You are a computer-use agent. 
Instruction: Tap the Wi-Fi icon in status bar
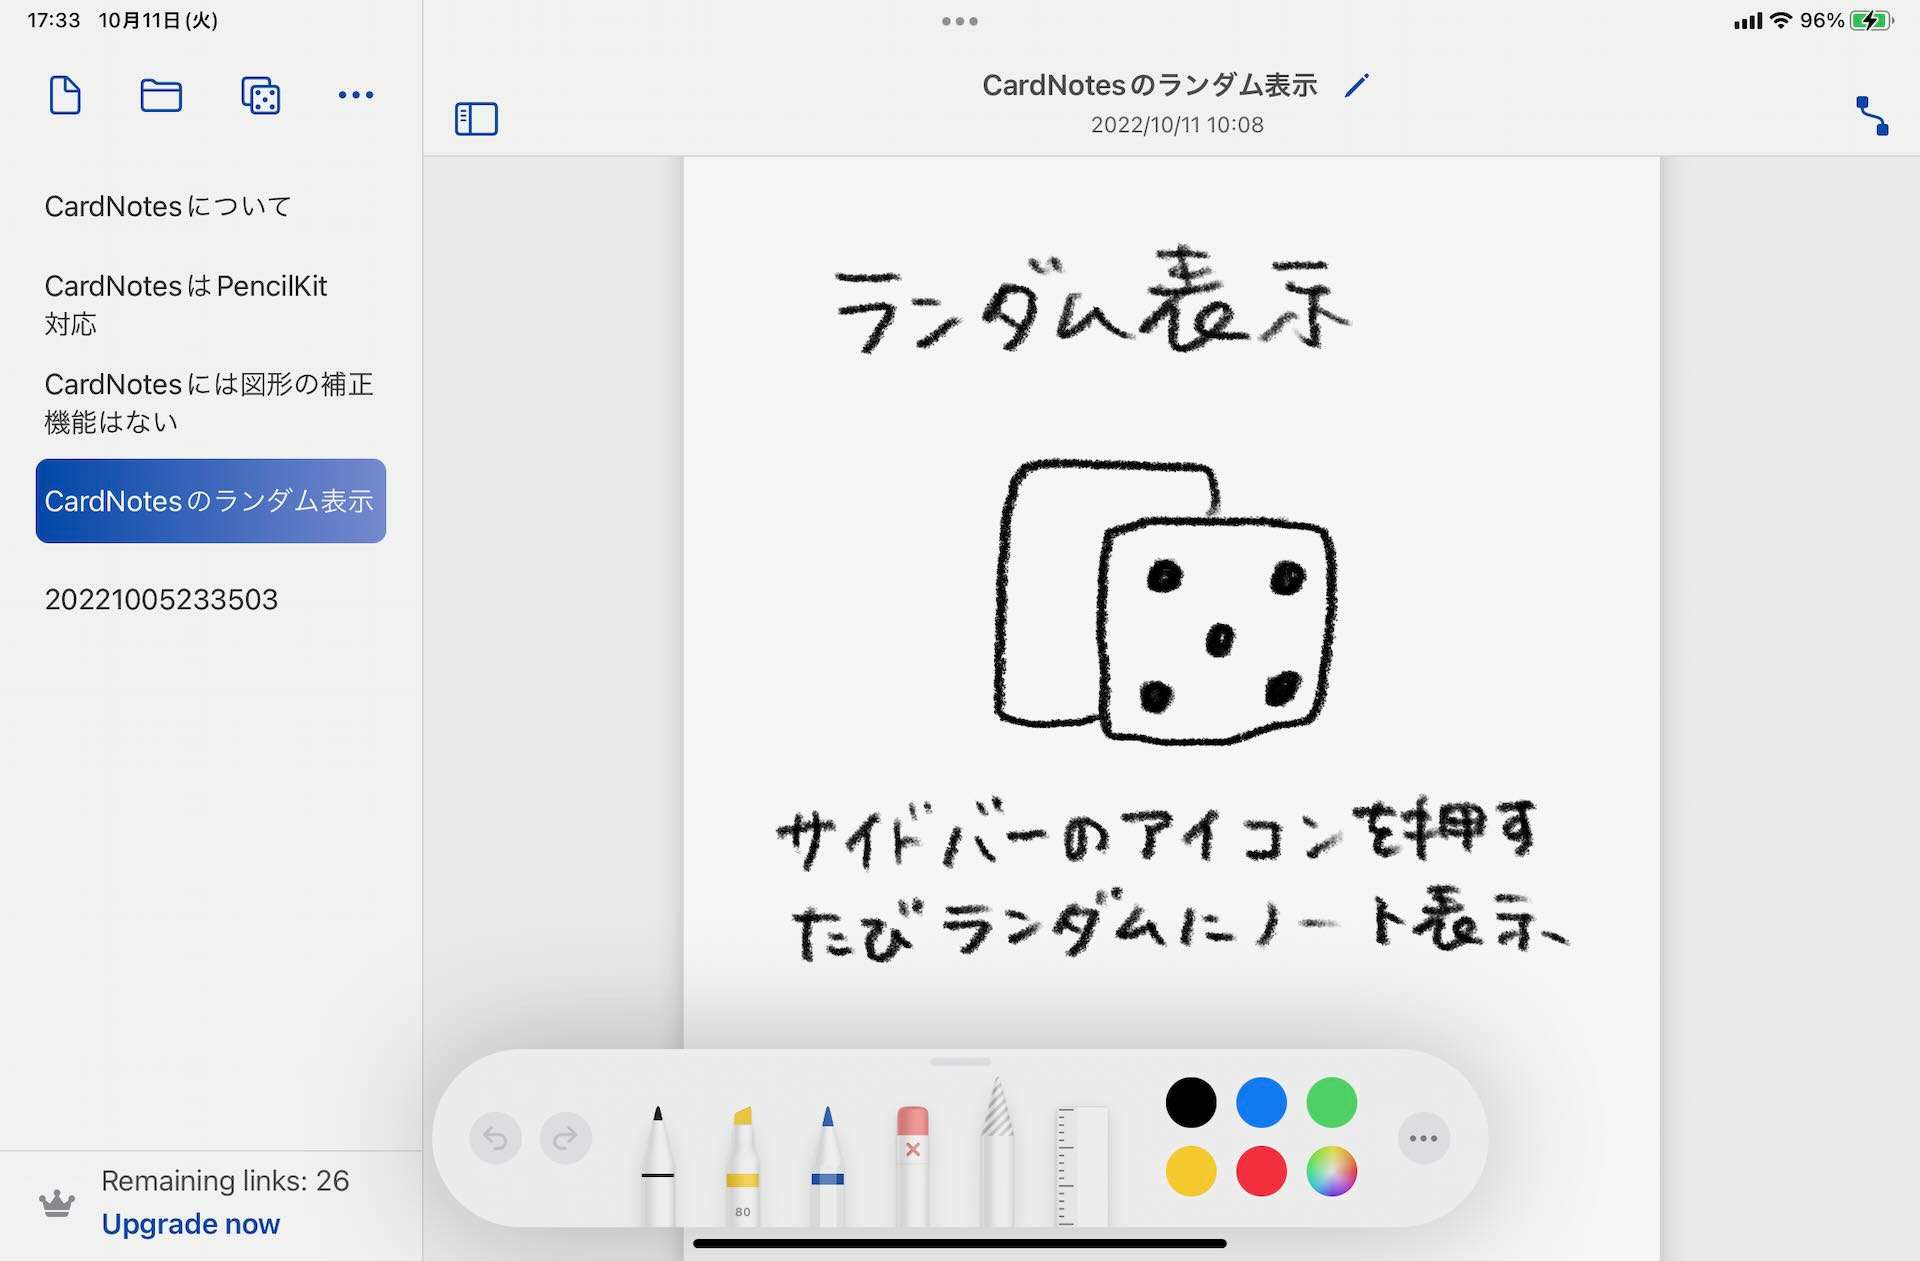click(x=1781, y=21)
